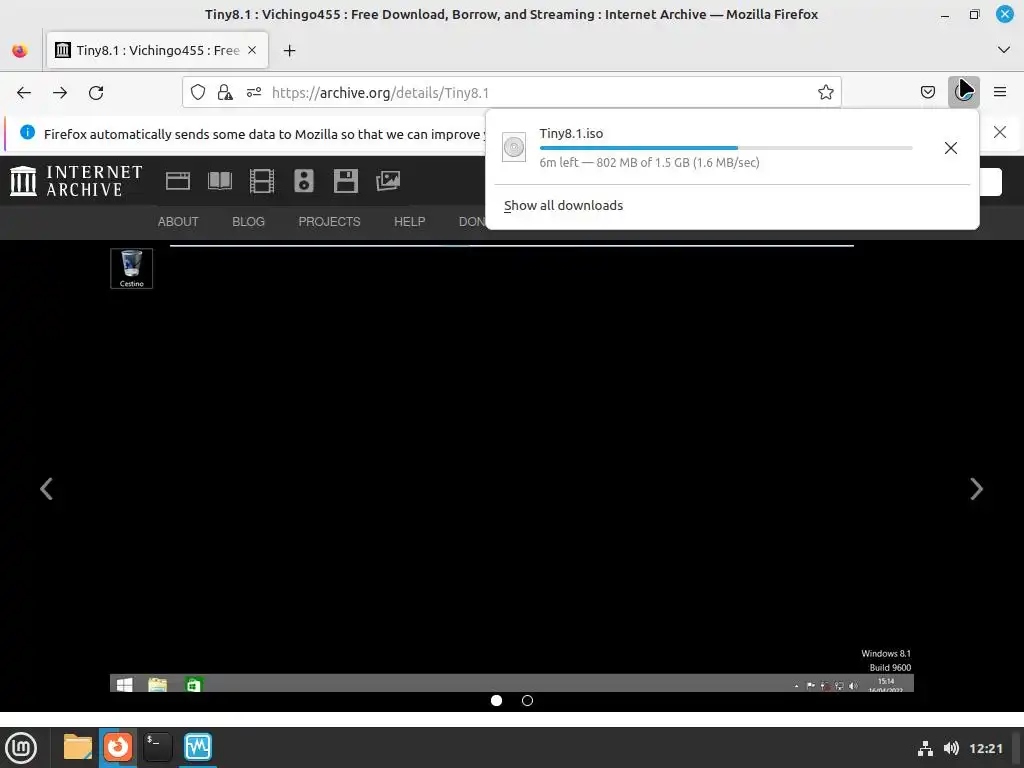Open the Audio speaker icon
This screenshot has width=1024, height=768.
304,181
